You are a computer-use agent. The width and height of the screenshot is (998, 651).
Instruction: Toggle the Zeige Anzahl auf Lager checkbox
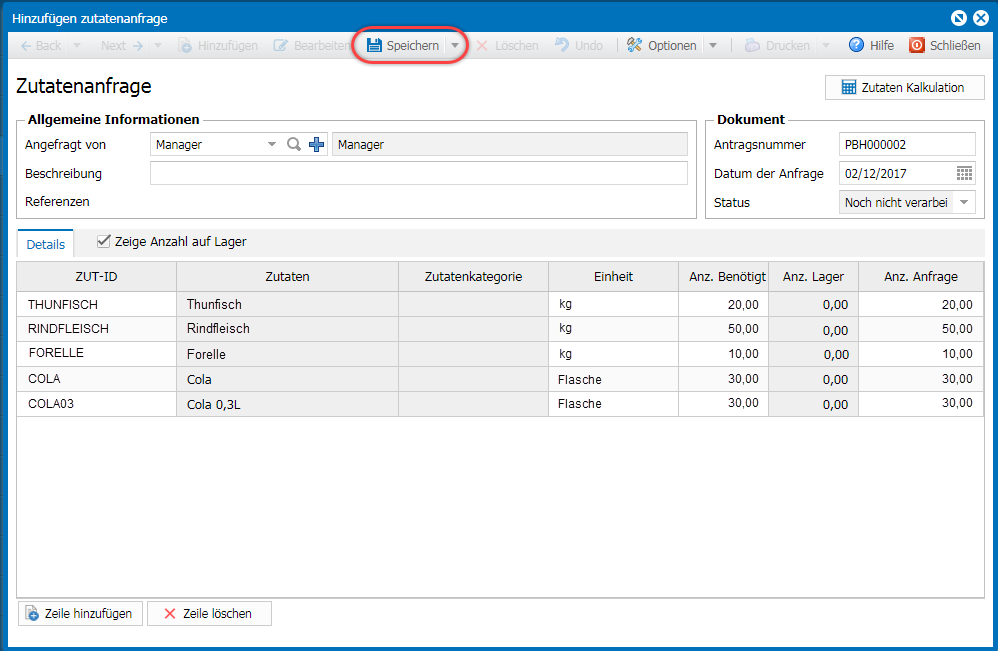tap(104, 241)
